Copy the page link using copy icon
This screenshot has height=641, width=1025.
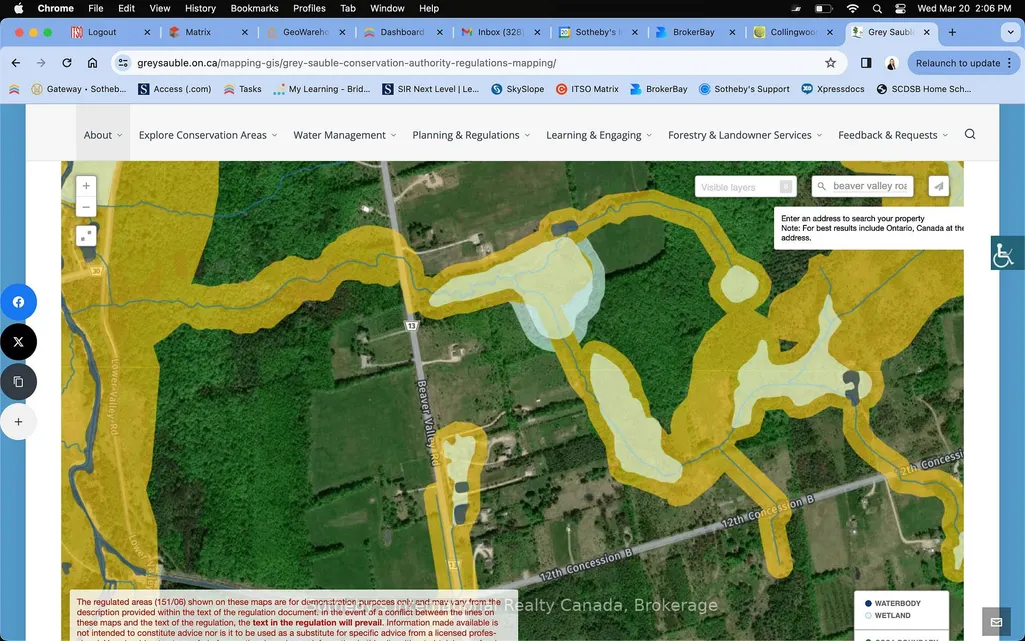18,382
